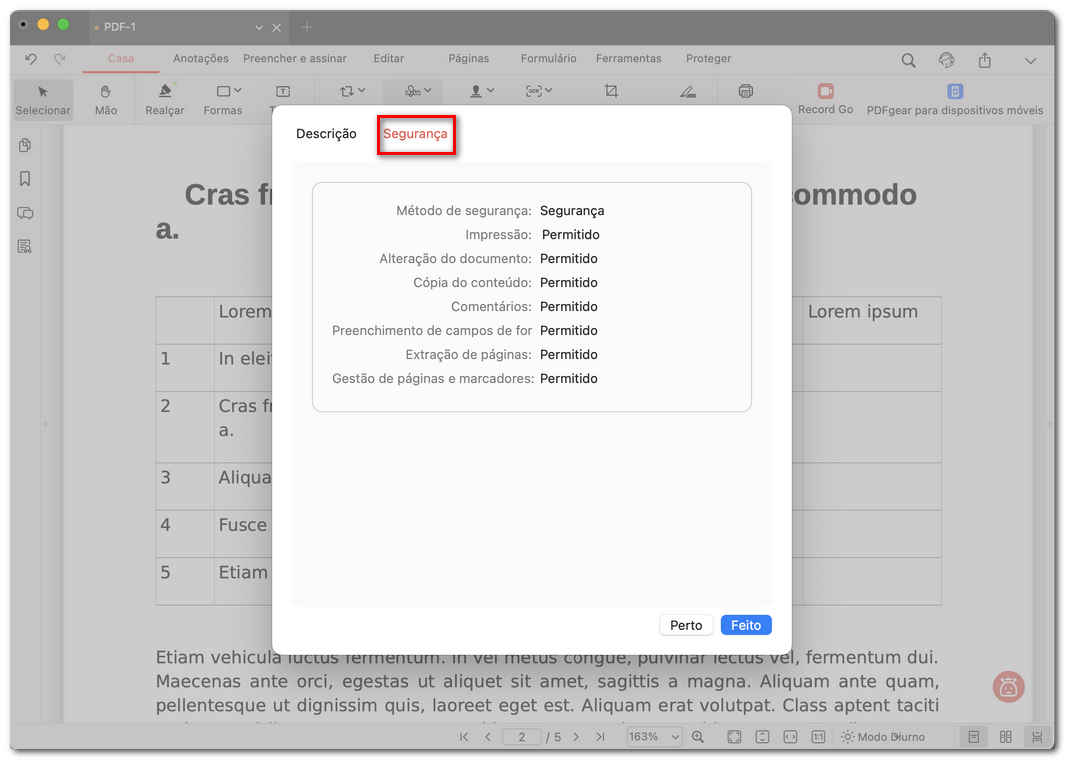Expand the signature tool dropdown arrow
The image size is (1066, 760).
[x=427, y=90]
